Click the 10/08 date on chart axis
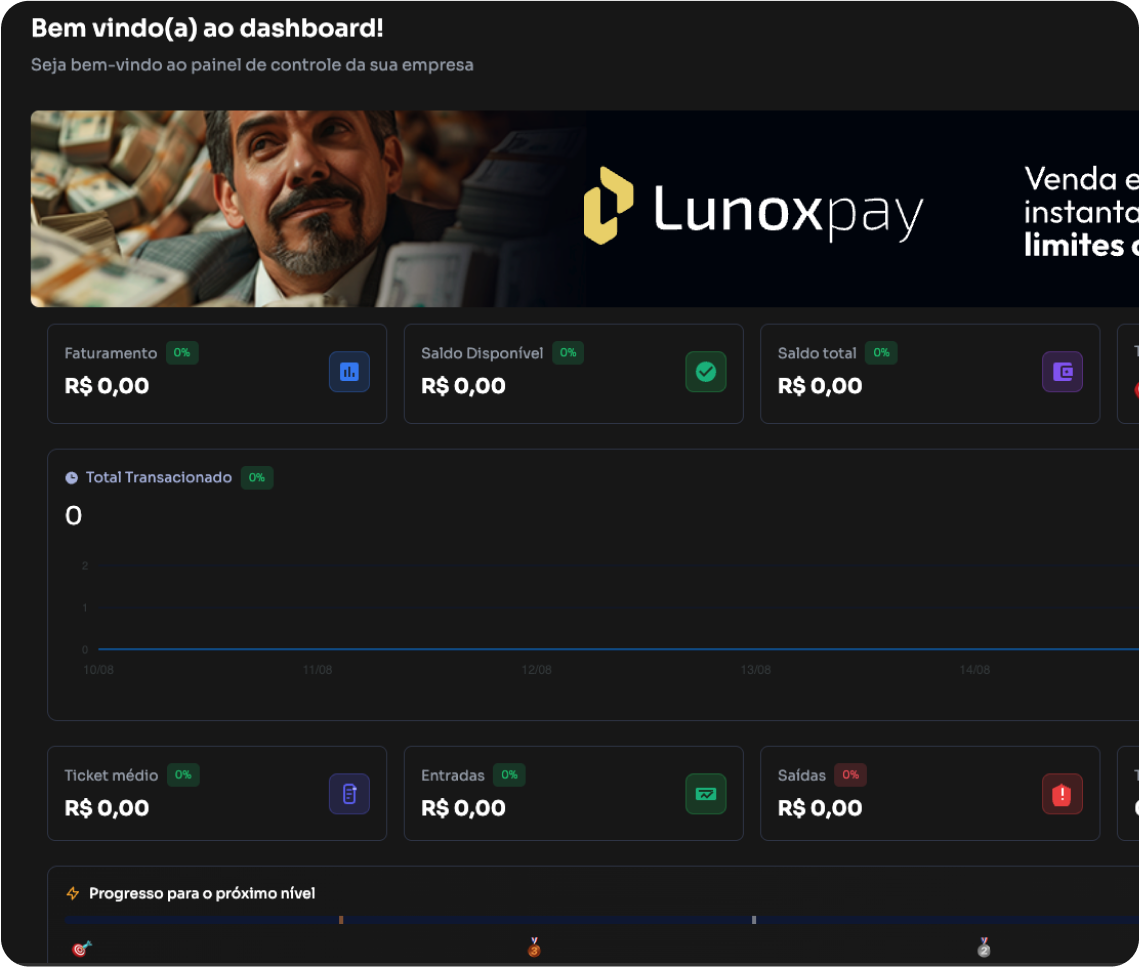This screenshot has width=1139, height=967. 98,670
